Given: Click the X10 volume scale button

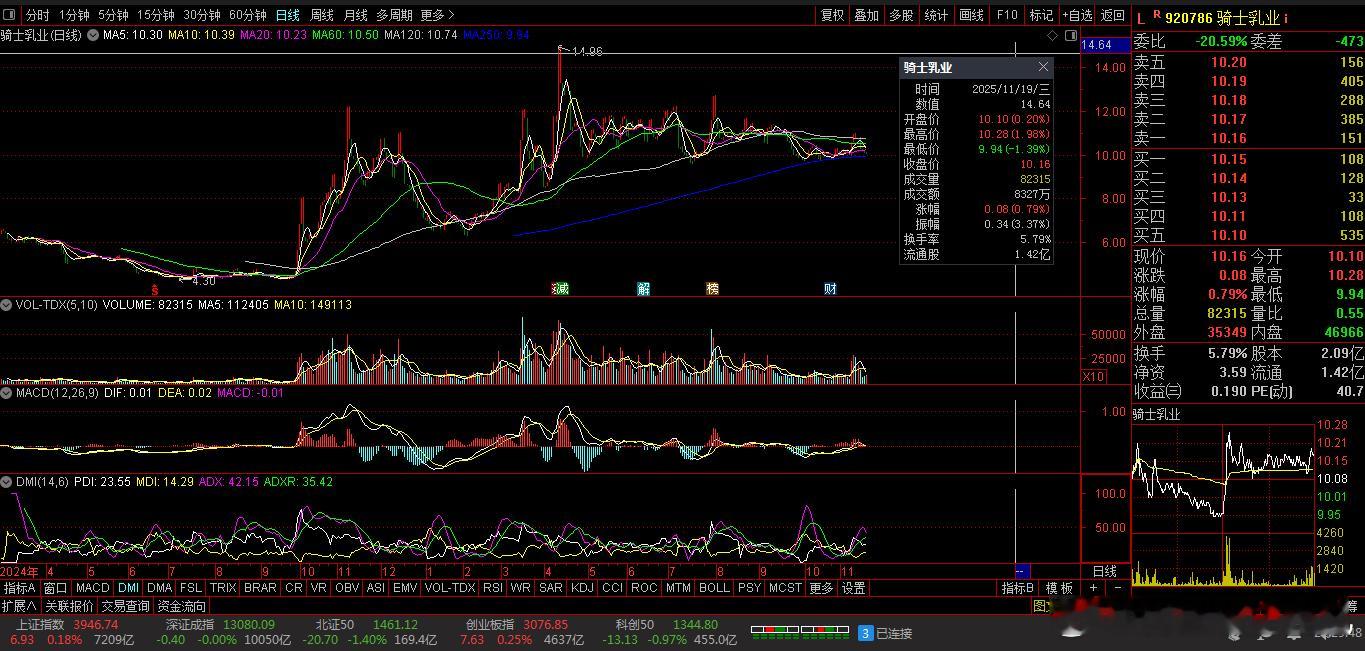Looking at the screenshot, I should click(1095, 376).
